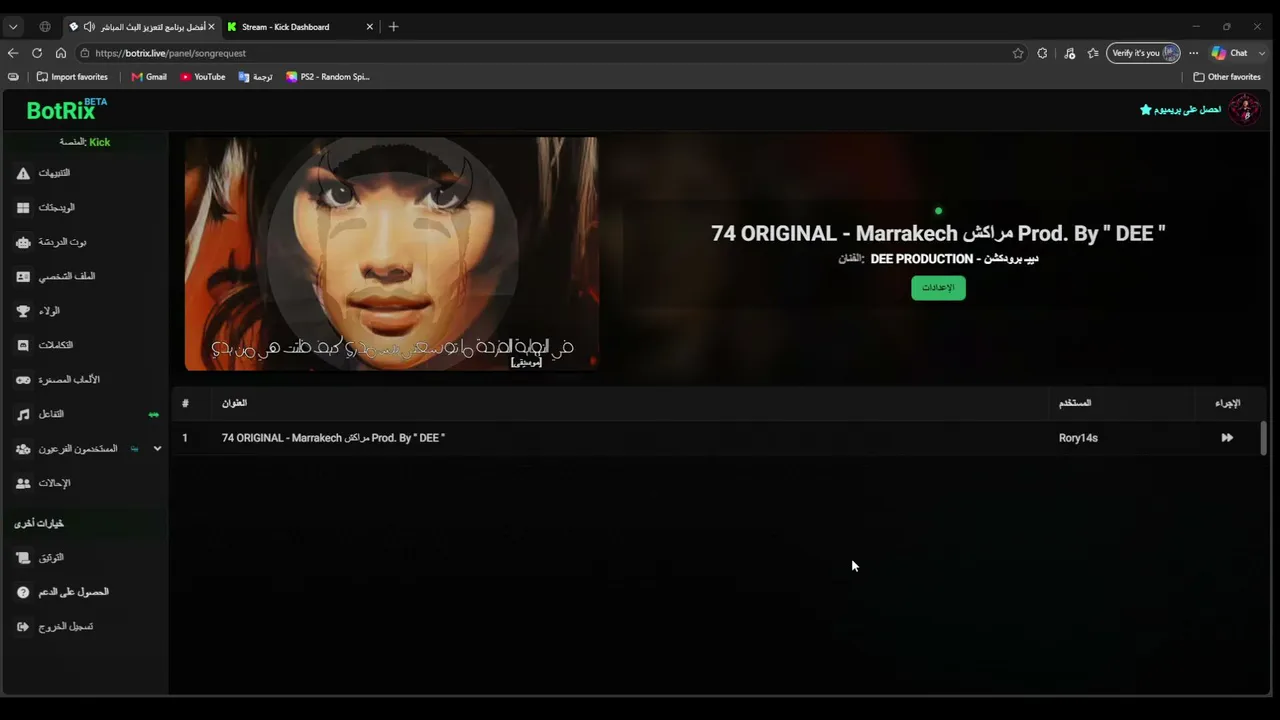This screenshot has height=720, width=1280.
Task: Click the title (العنوان) column header
Action: [x=234, y=403]
